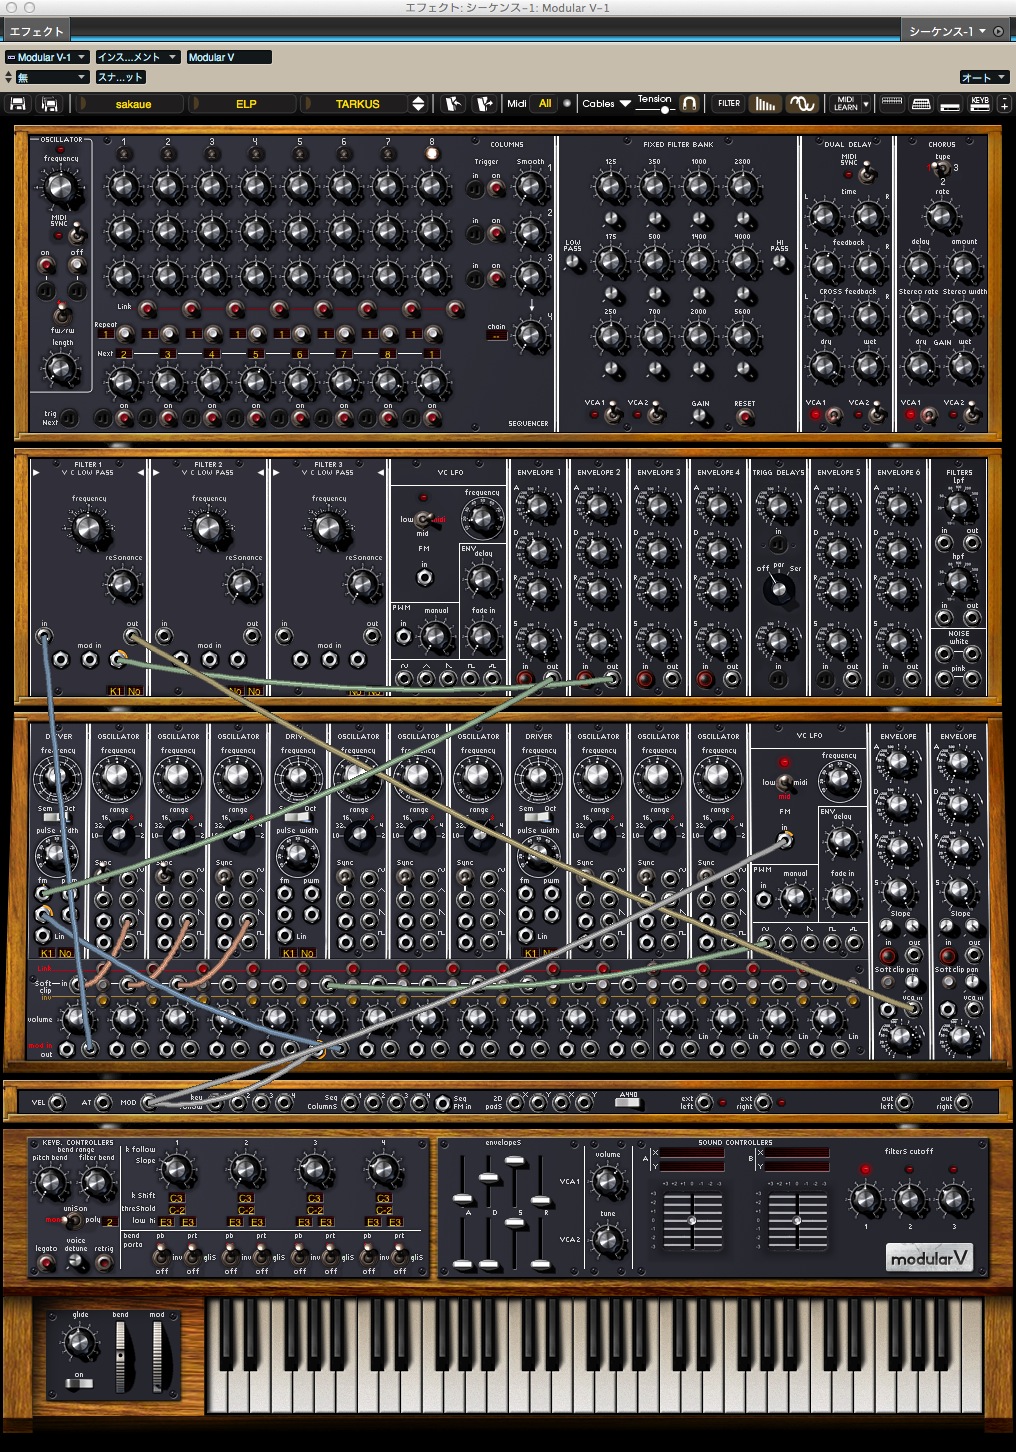Toggle the A440 tuning switch
The width and height of the screenshot is (1016, 1452).
pos(628,1103)
